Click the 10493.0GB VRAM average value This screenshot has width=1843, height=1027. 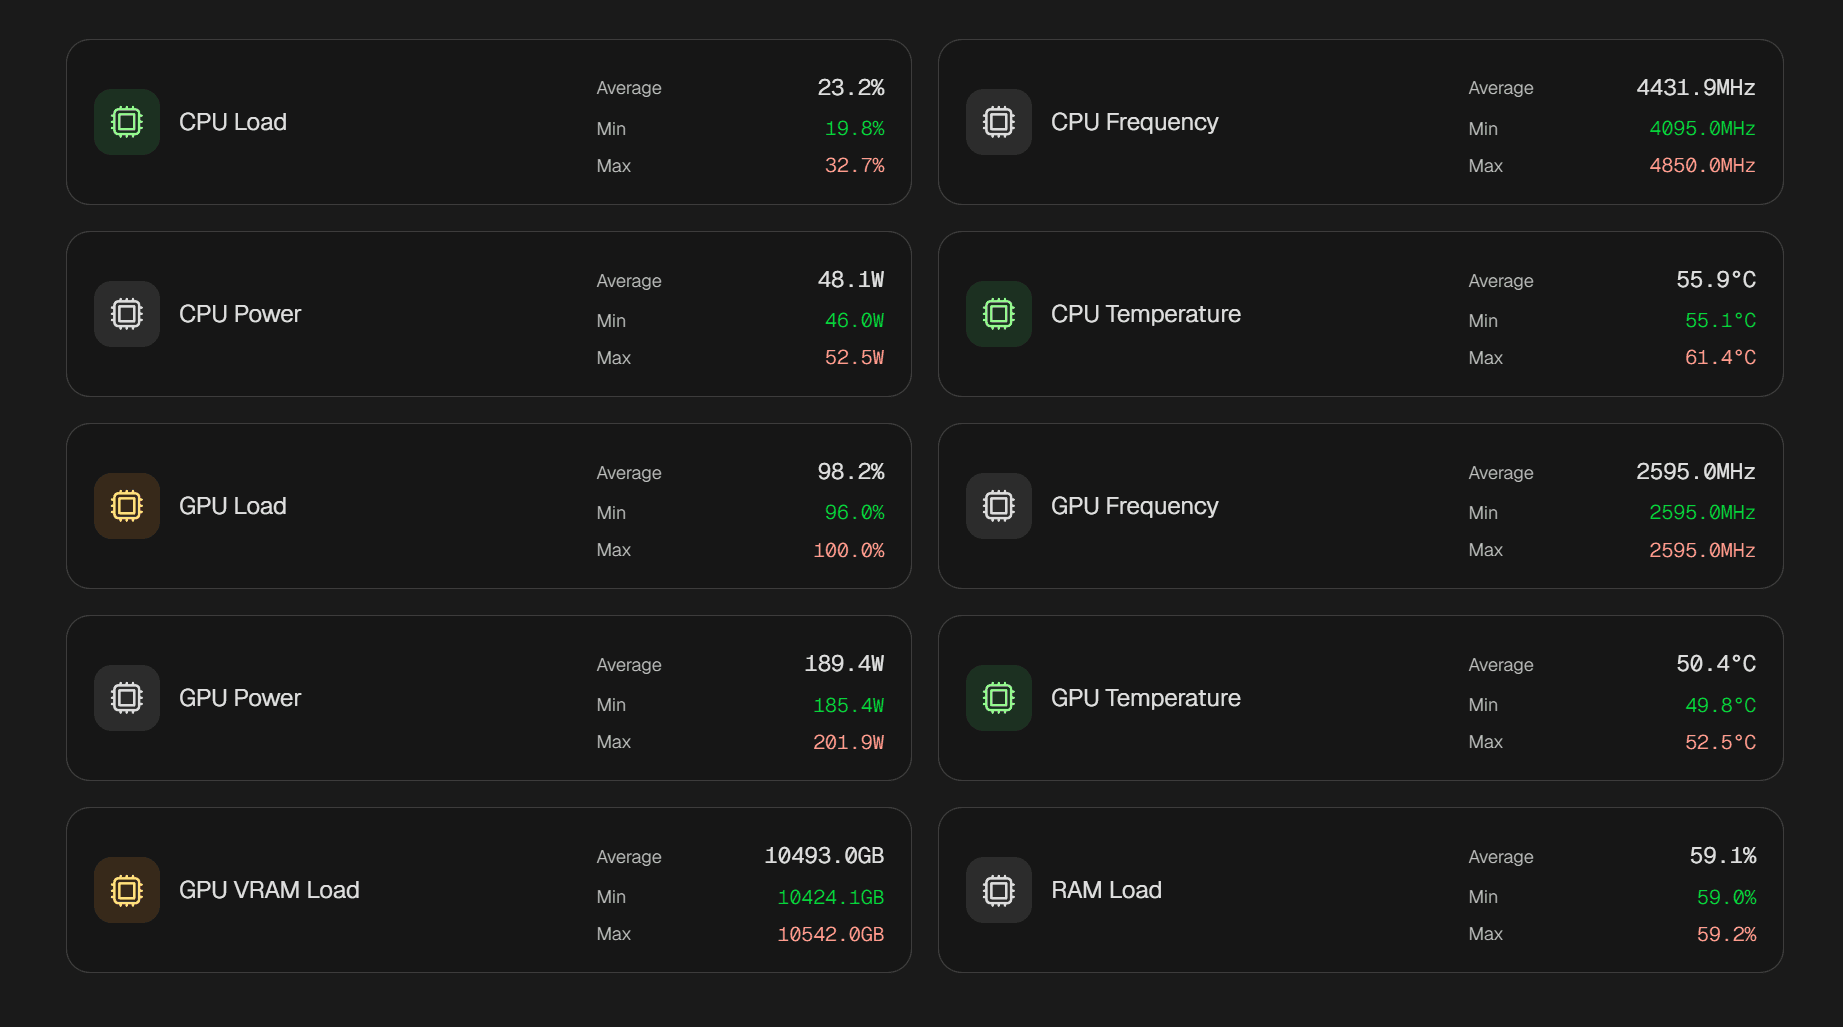[824, 856]
